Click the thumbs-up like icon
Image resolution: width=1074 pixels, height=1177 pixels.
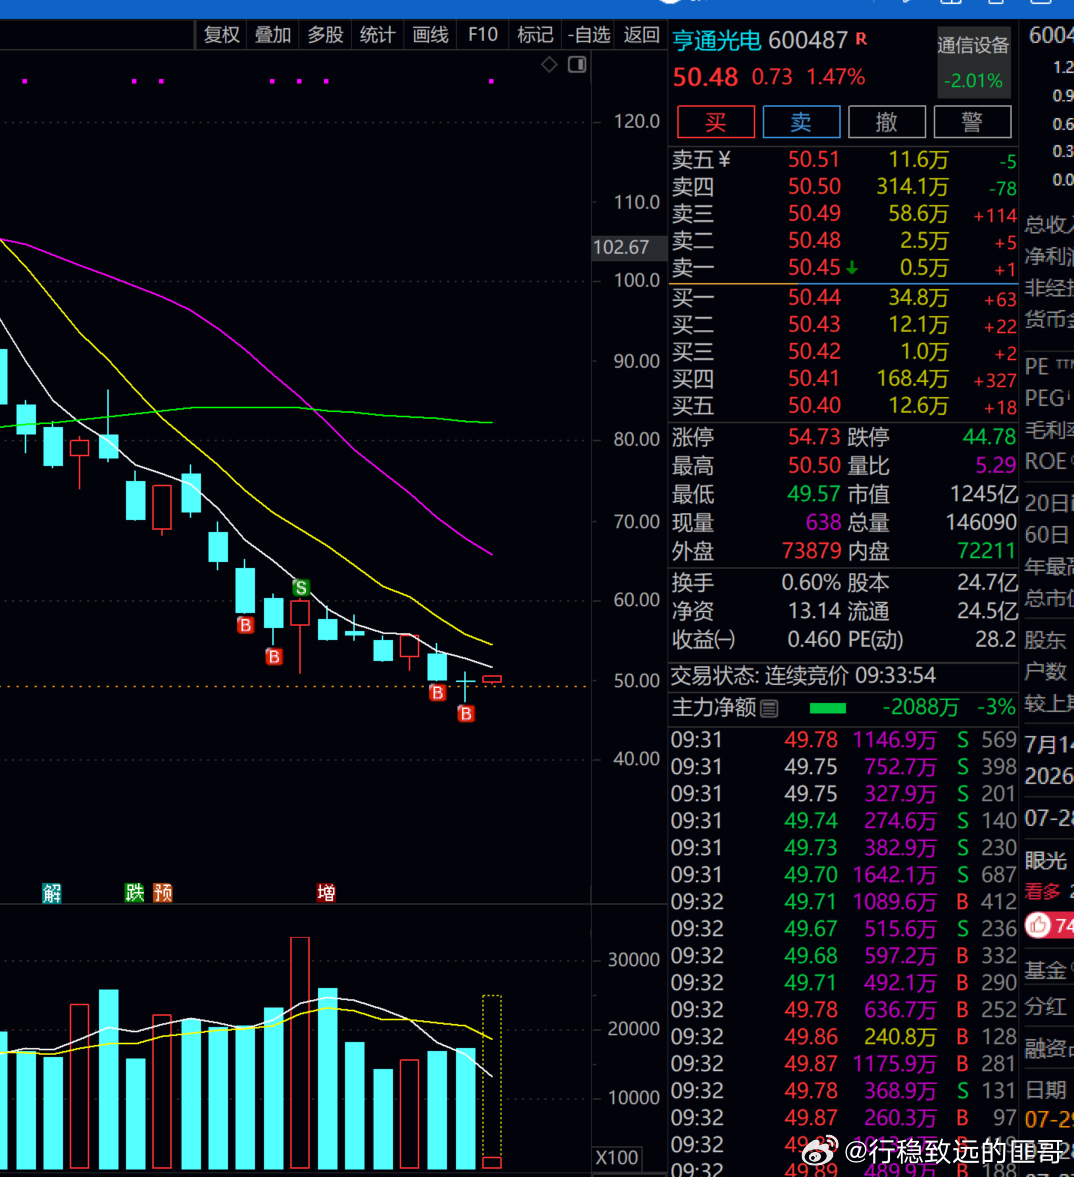(x=1039, y=926)
